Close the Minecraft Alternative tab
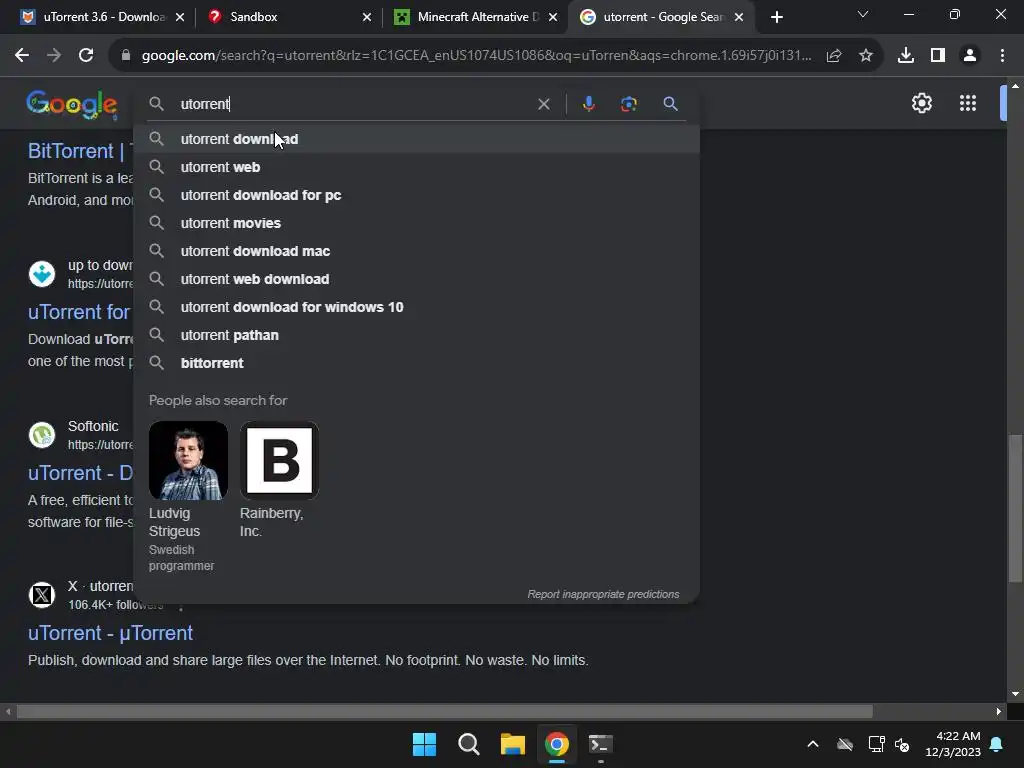The image size is (1024, 768). pos(553,18)
